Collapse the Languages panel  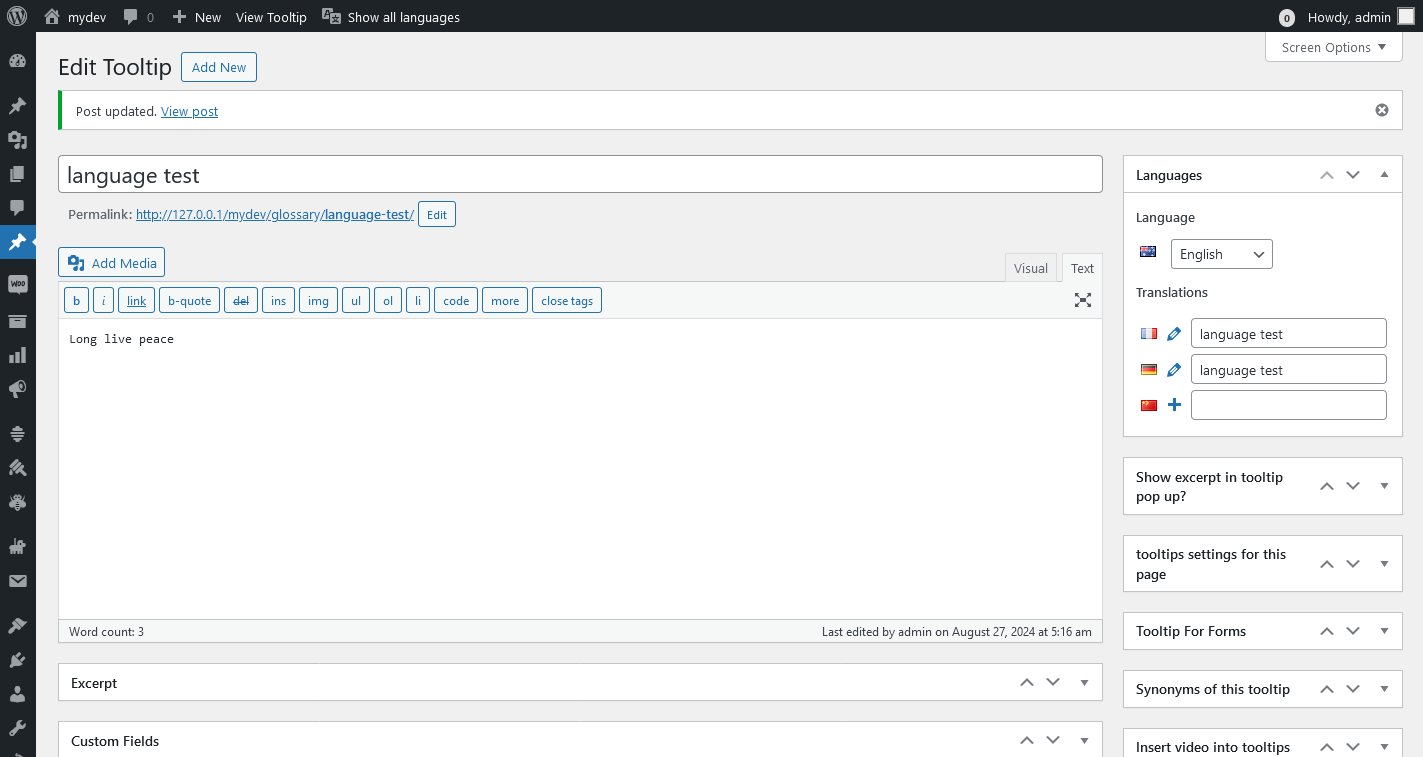click(1384, 174)
